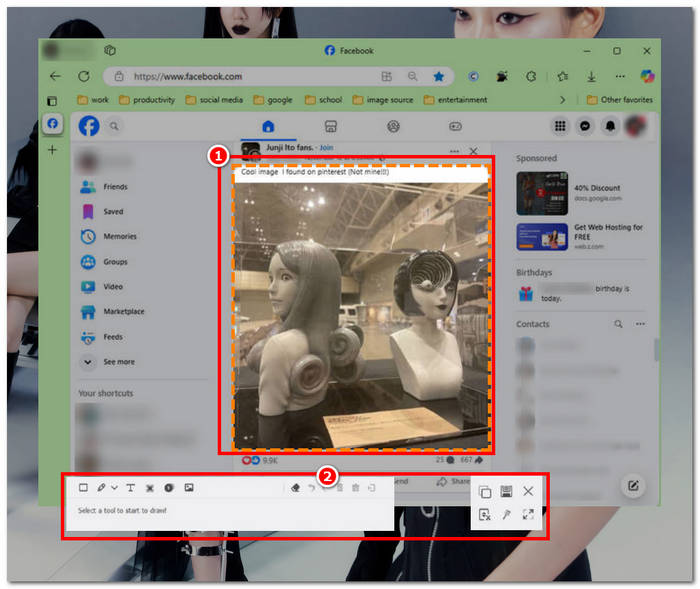This screenshot has width=700, height=589.
Task: Open the split screen icon in address bar
Action: (x=387, y=76)
